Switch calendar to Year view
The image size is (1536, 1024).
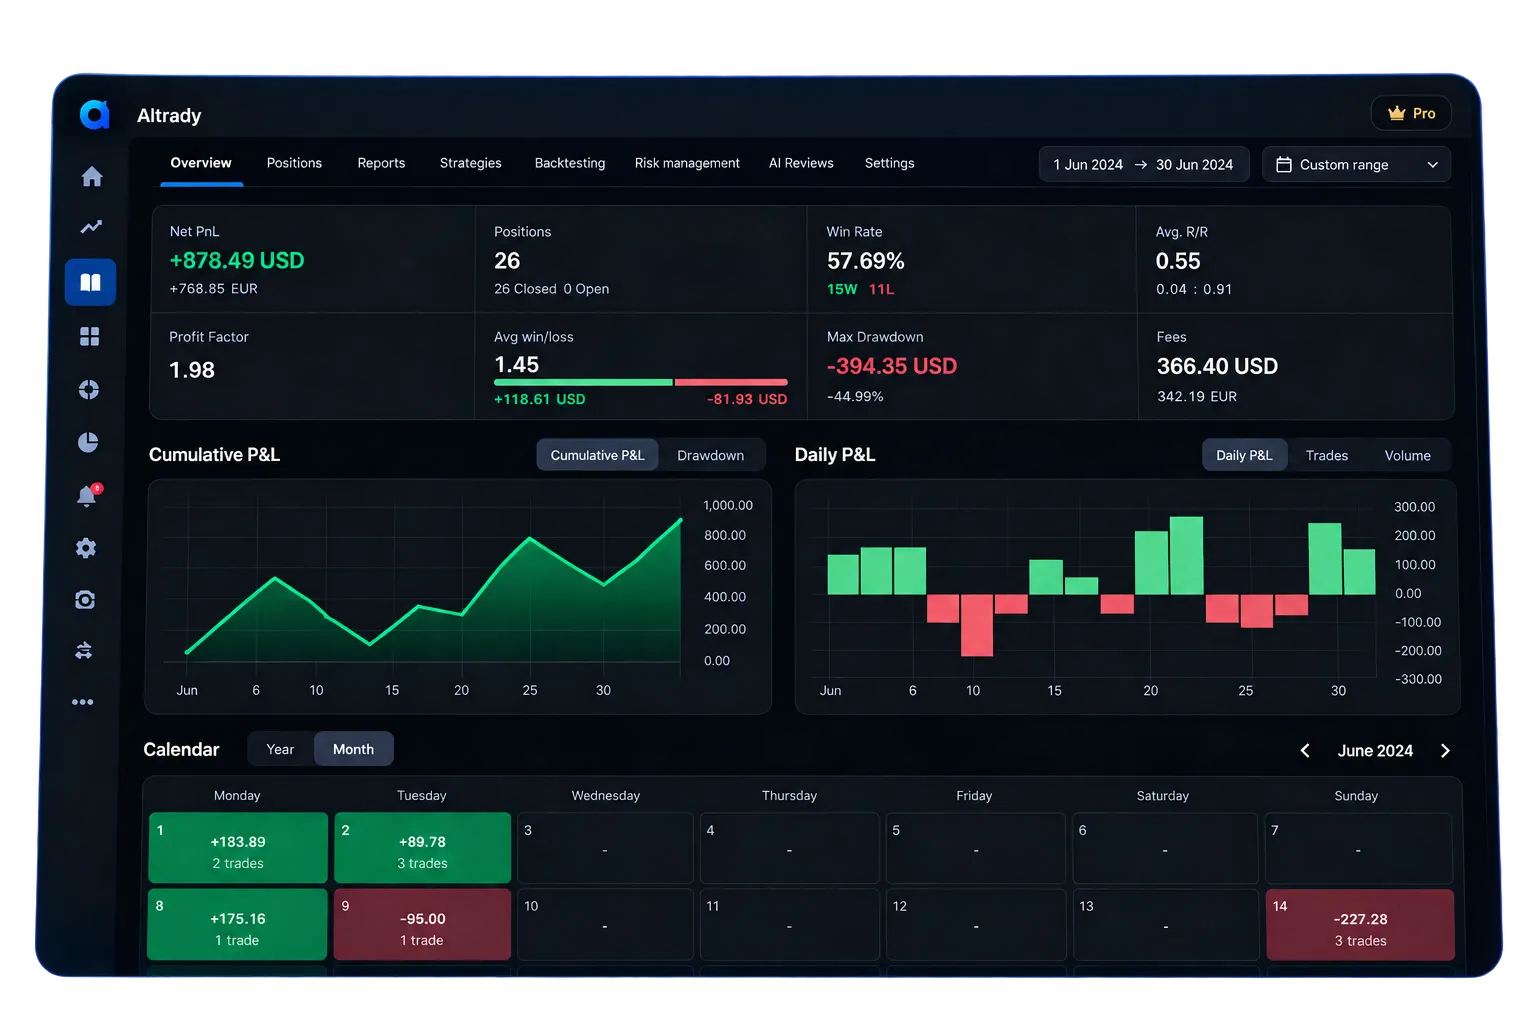280,749
